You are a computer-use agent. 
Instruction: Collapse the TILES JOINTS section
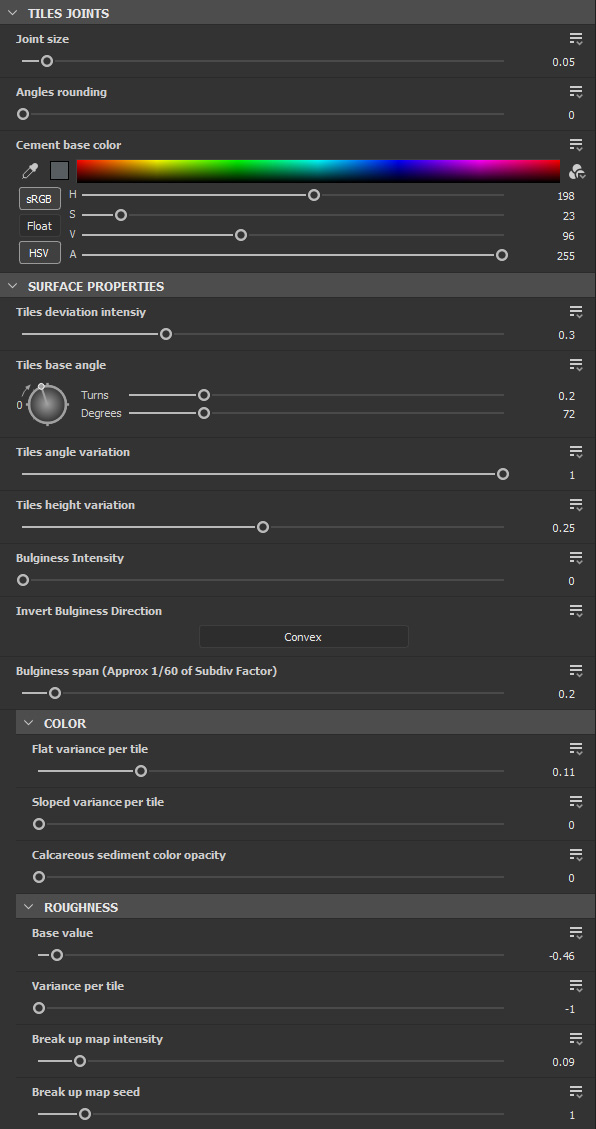tap(12, 13)
